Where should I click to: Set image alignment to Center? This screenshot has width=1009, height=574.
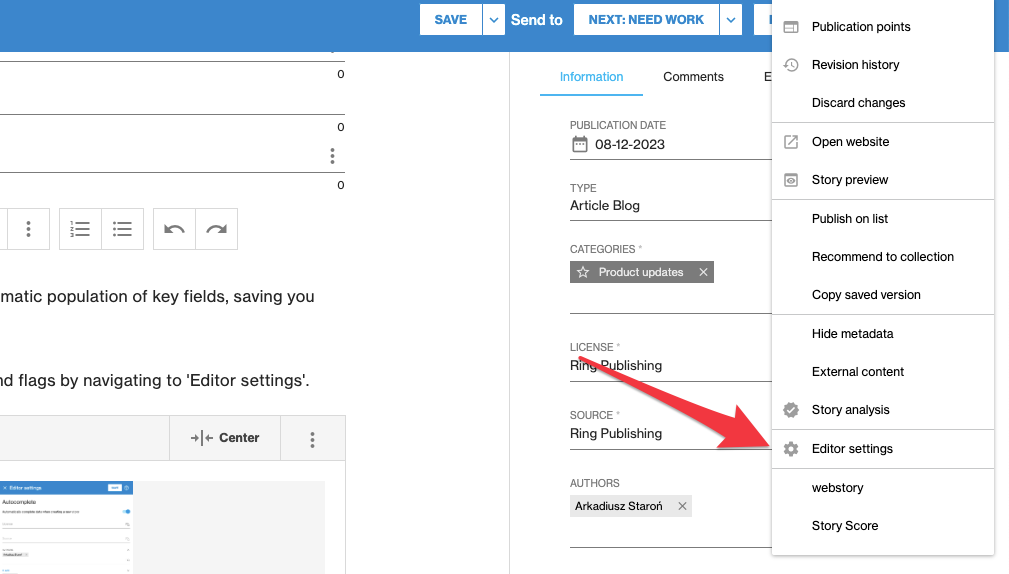pyautogui.click(x=225, y=438)
